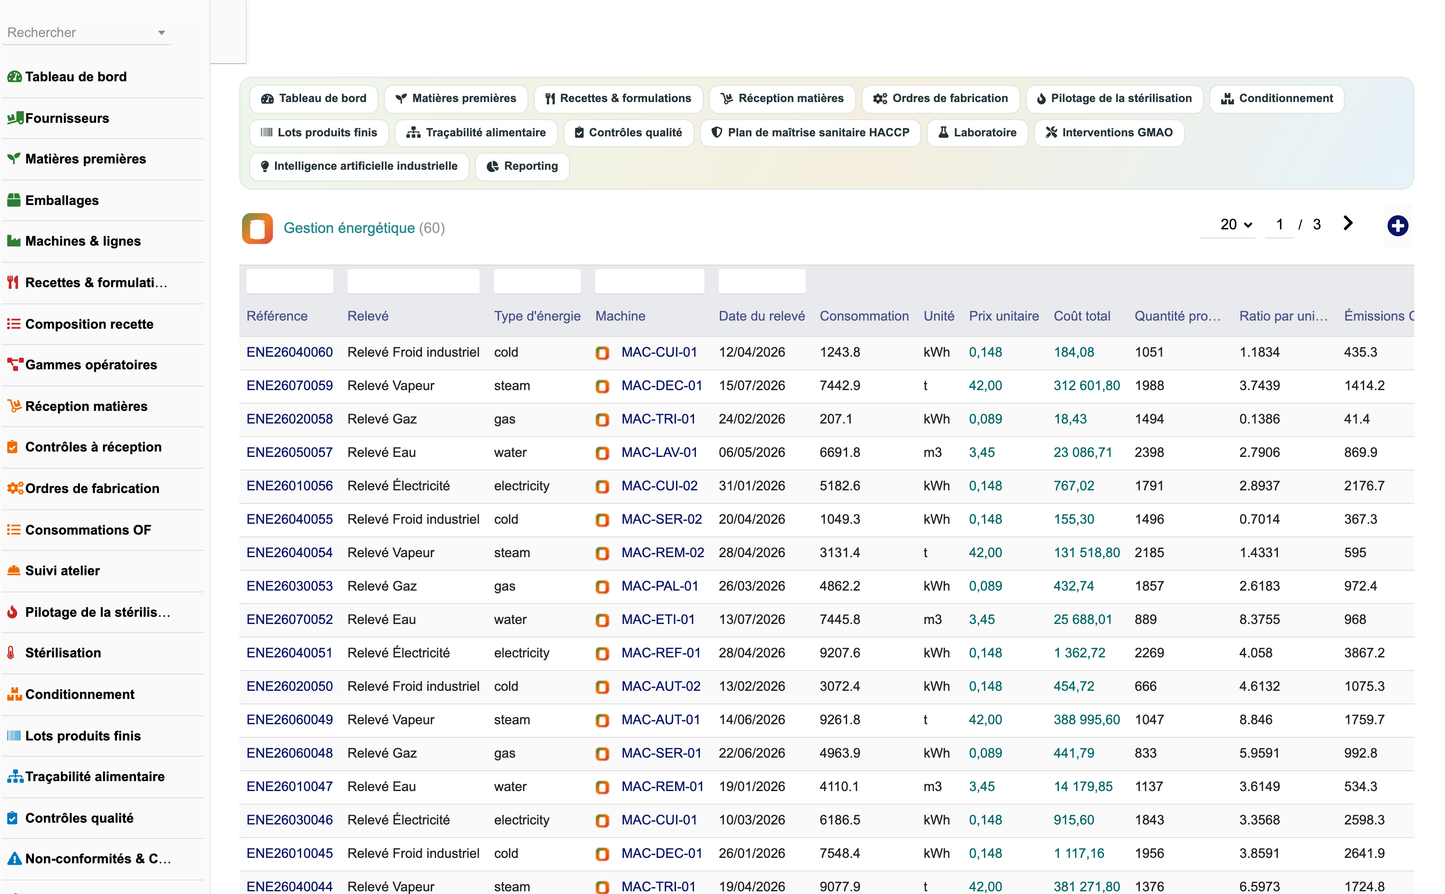This screenshot has width=1445, height=894.
Task: Click the Gammes opératoires diagram icon
Action: 15,365
